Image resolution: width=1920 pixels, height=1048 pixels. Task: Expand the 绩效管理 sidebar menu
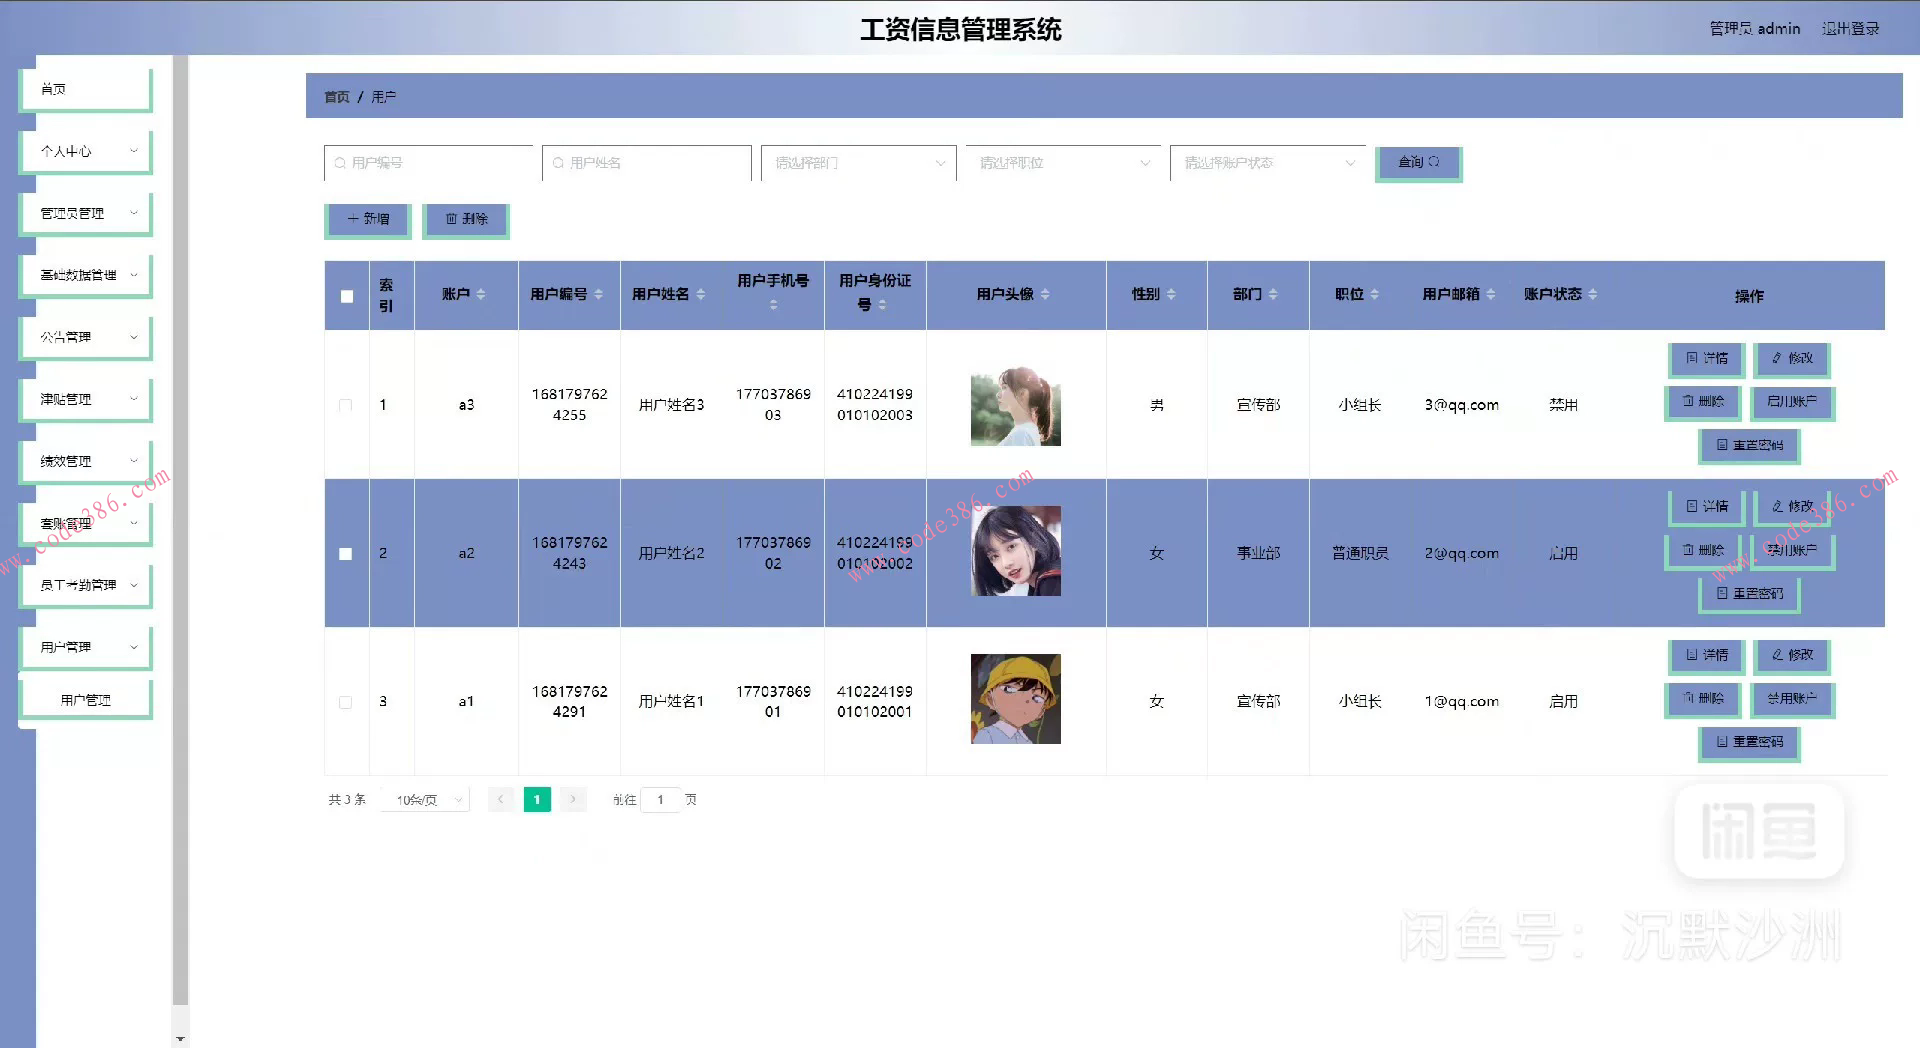point(86,461)
